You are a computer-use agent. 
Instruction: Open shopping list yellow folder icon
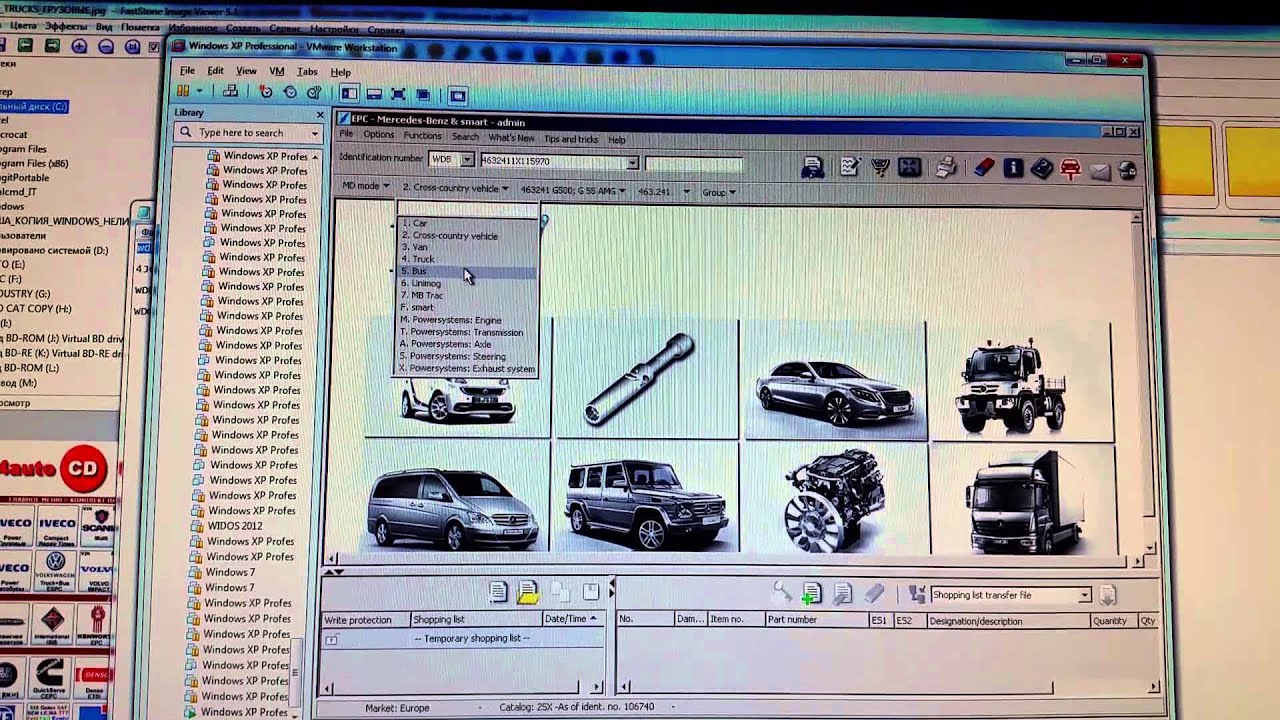pyautogui.click(x=528, y=593)
